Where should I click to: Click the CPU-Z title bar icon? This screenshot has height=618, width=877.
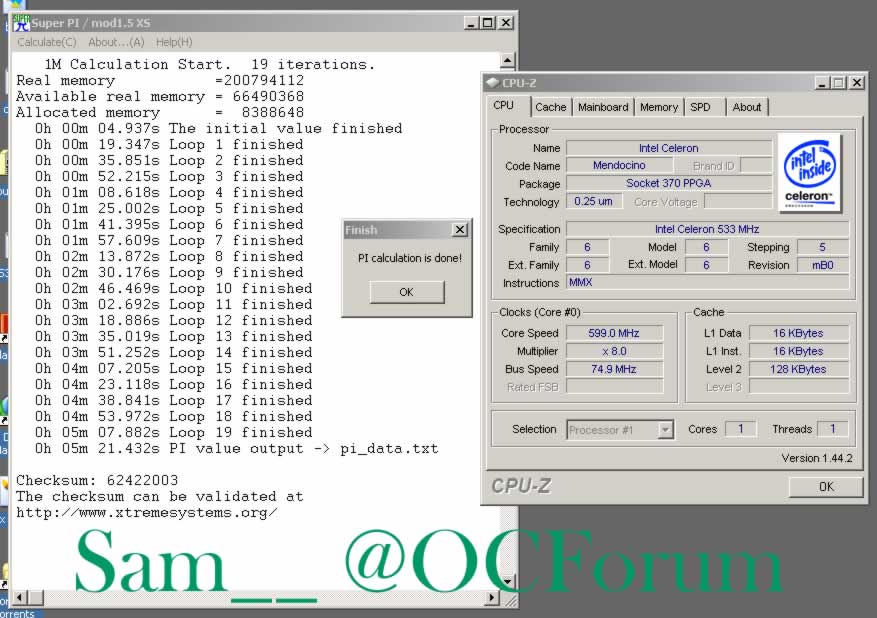(492, 83)
